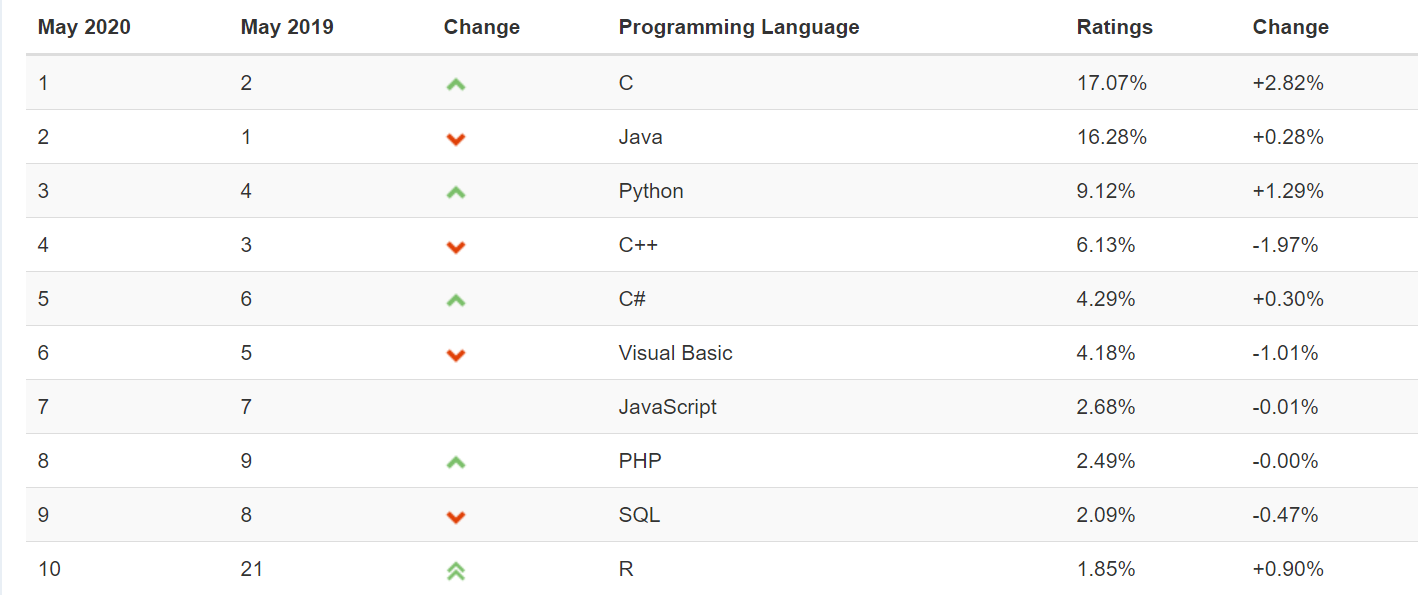The height and width of the screenshot is (595, 1423).
Task: Click the red down arrow for Visual Basic
Action: coord(456,355)
